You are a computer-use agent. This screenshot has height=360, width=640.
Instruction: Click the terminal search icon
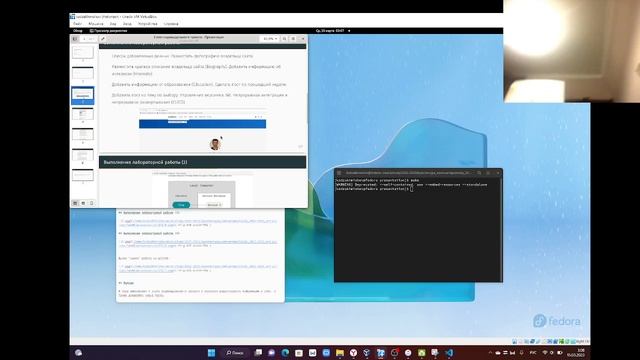[x=479, y=173]
